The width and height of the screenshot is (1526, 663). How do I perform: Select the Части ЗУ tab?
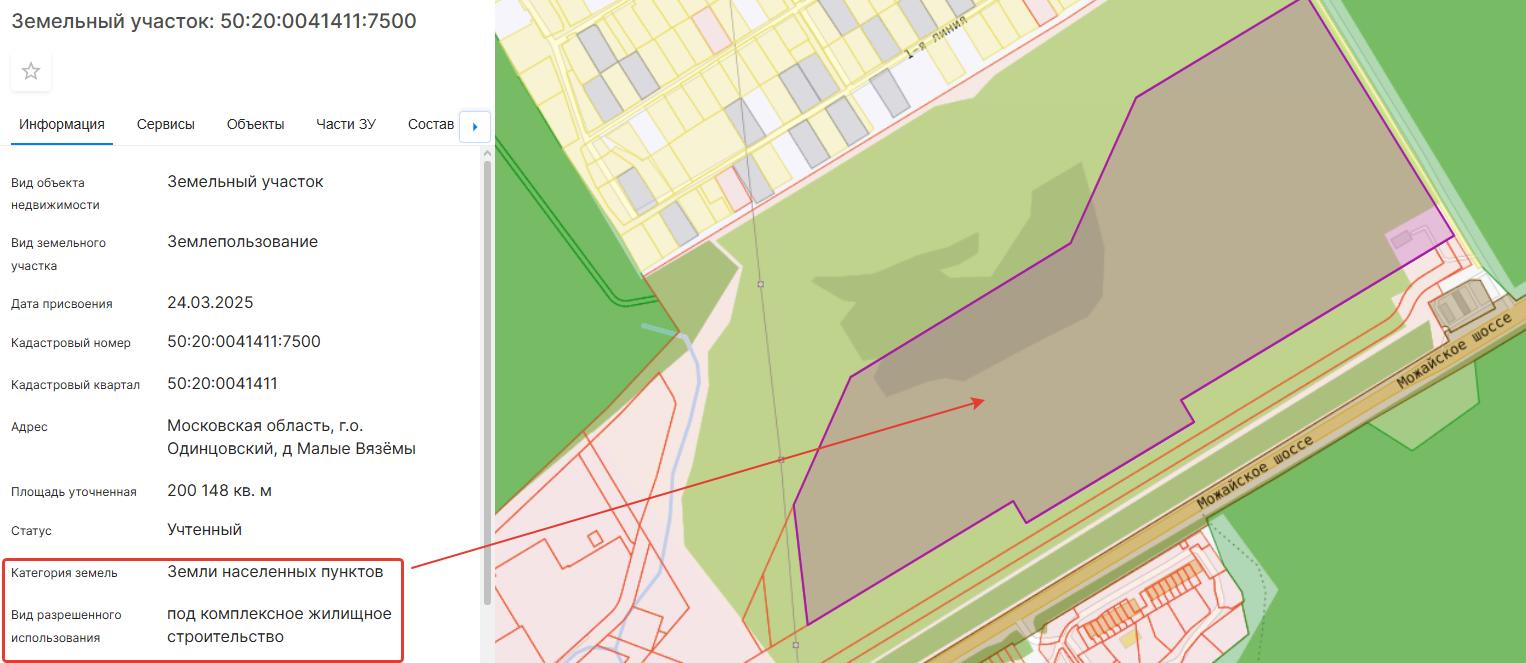coord(346,124)
